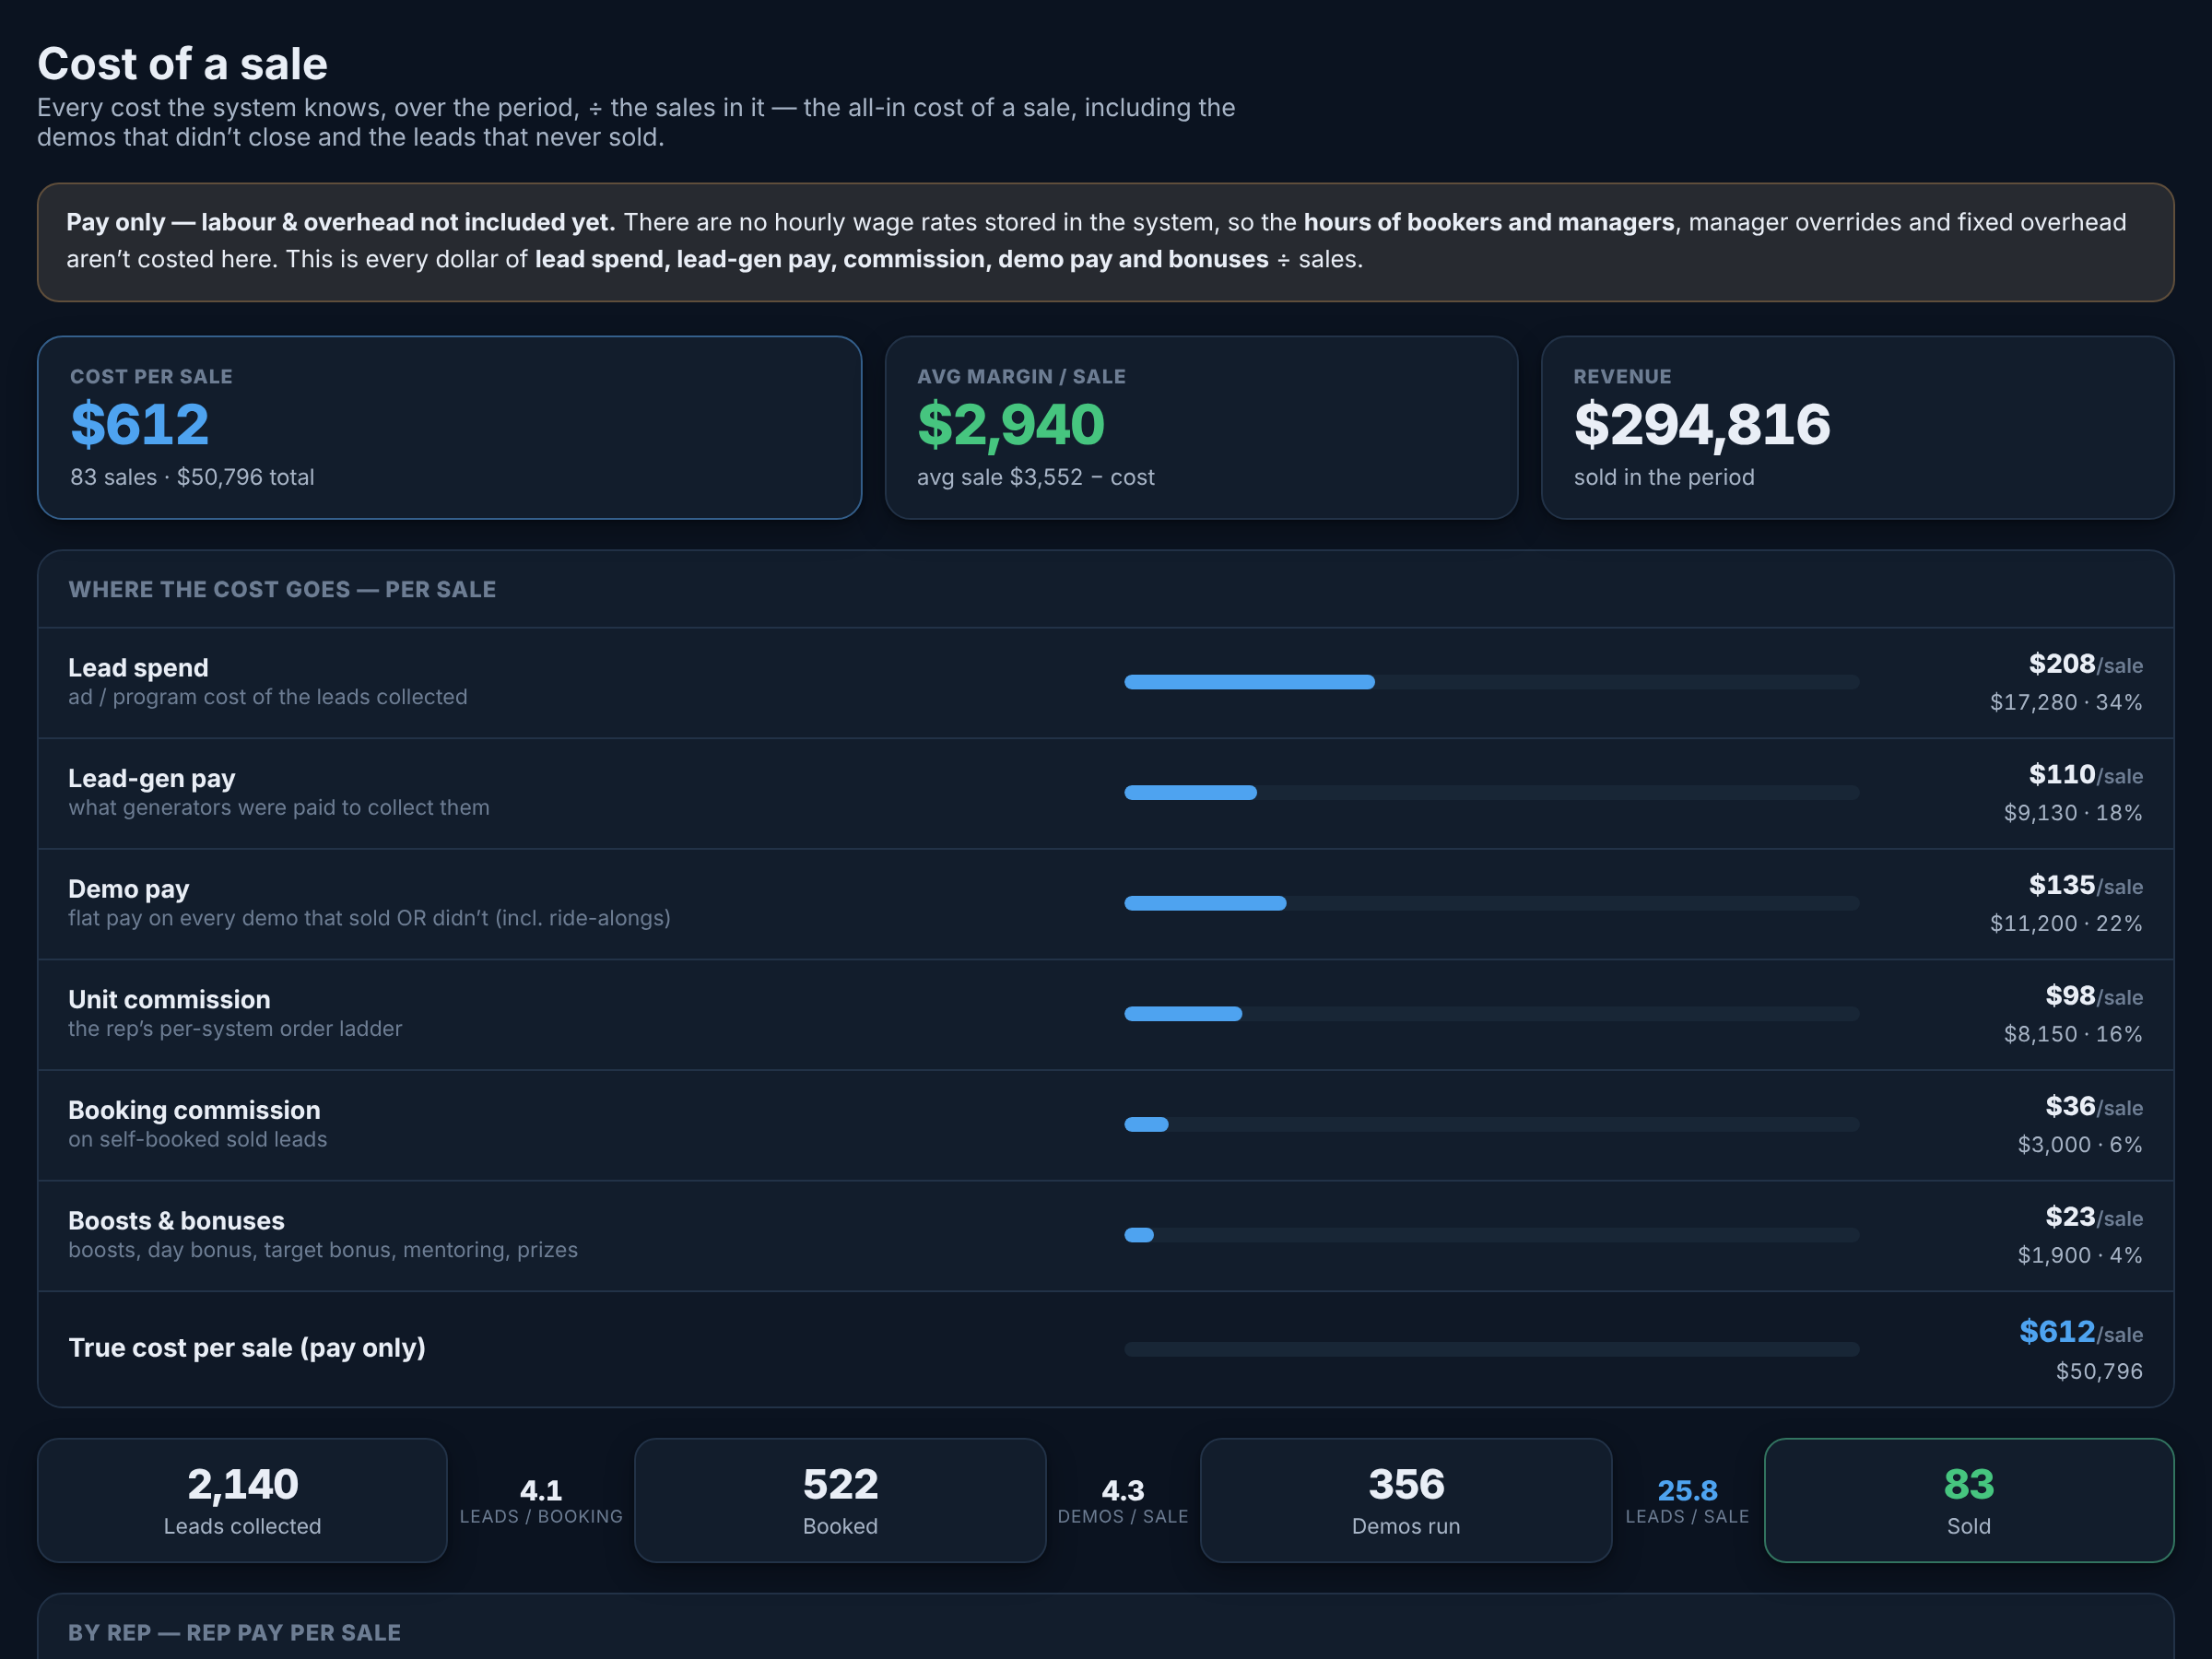The height and width of the screenshot is (1659, 2212).
Task: Click the green 83 Sold card
Action: click(x=1969, y=1500)
